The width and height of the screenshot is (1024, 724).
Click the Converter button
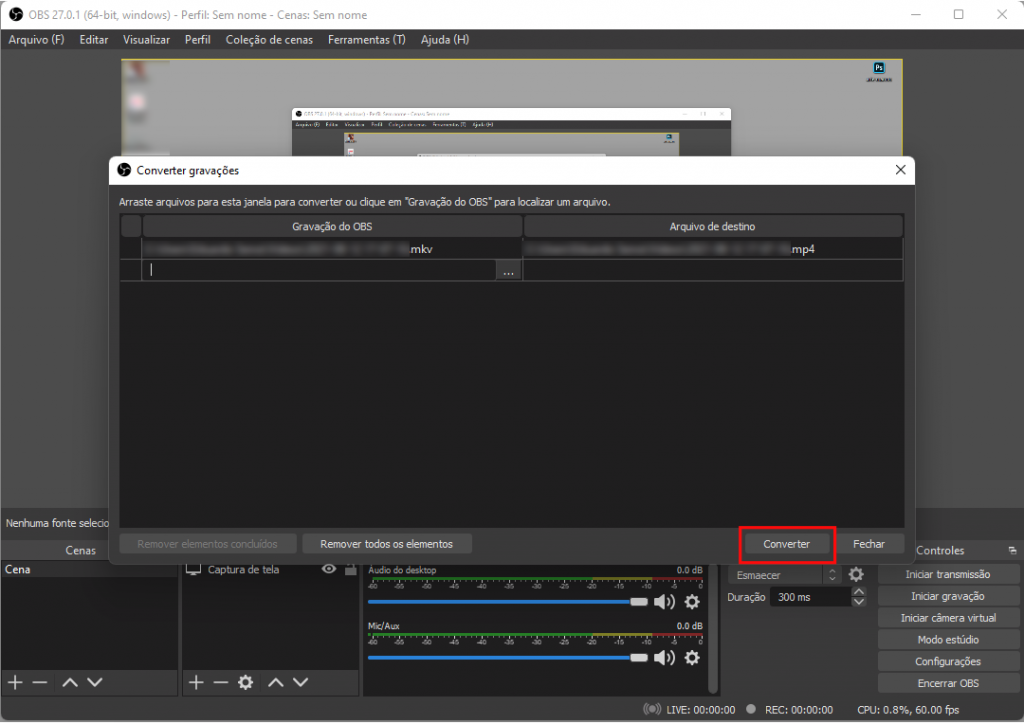point(787,544)
